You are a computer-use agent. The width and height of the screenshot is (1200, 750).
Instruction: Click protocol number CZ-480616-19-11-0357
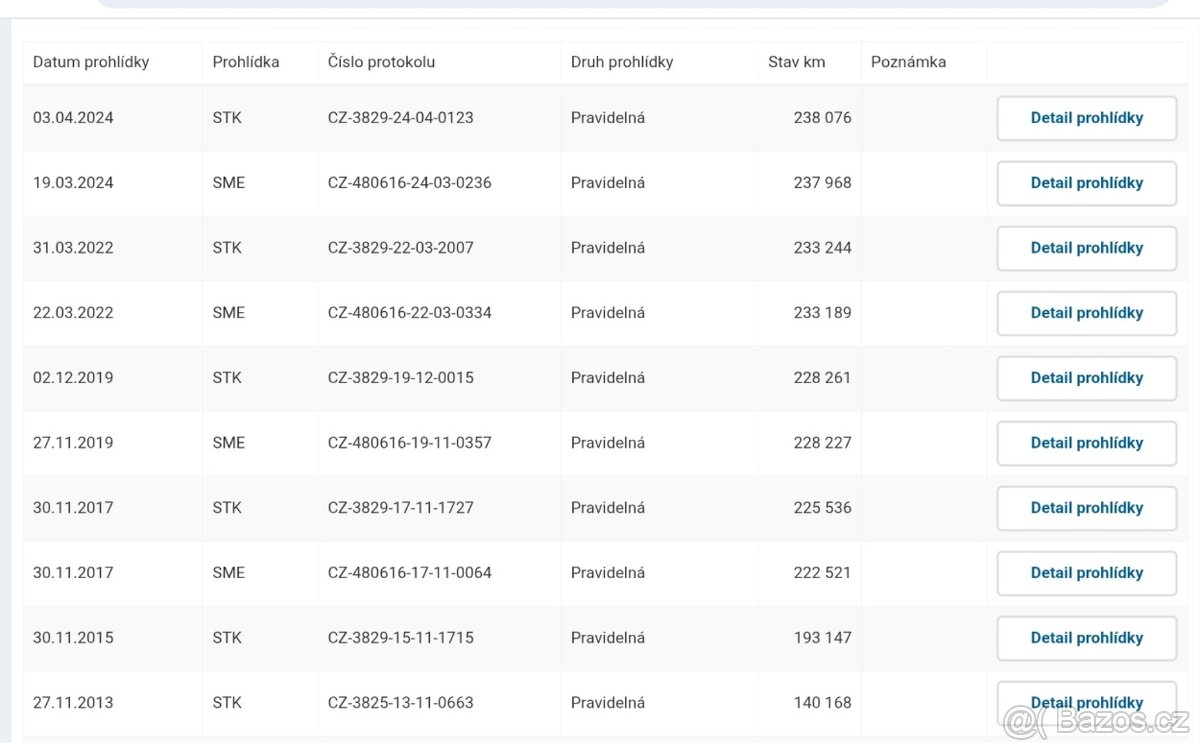click(x=410, y=443)
